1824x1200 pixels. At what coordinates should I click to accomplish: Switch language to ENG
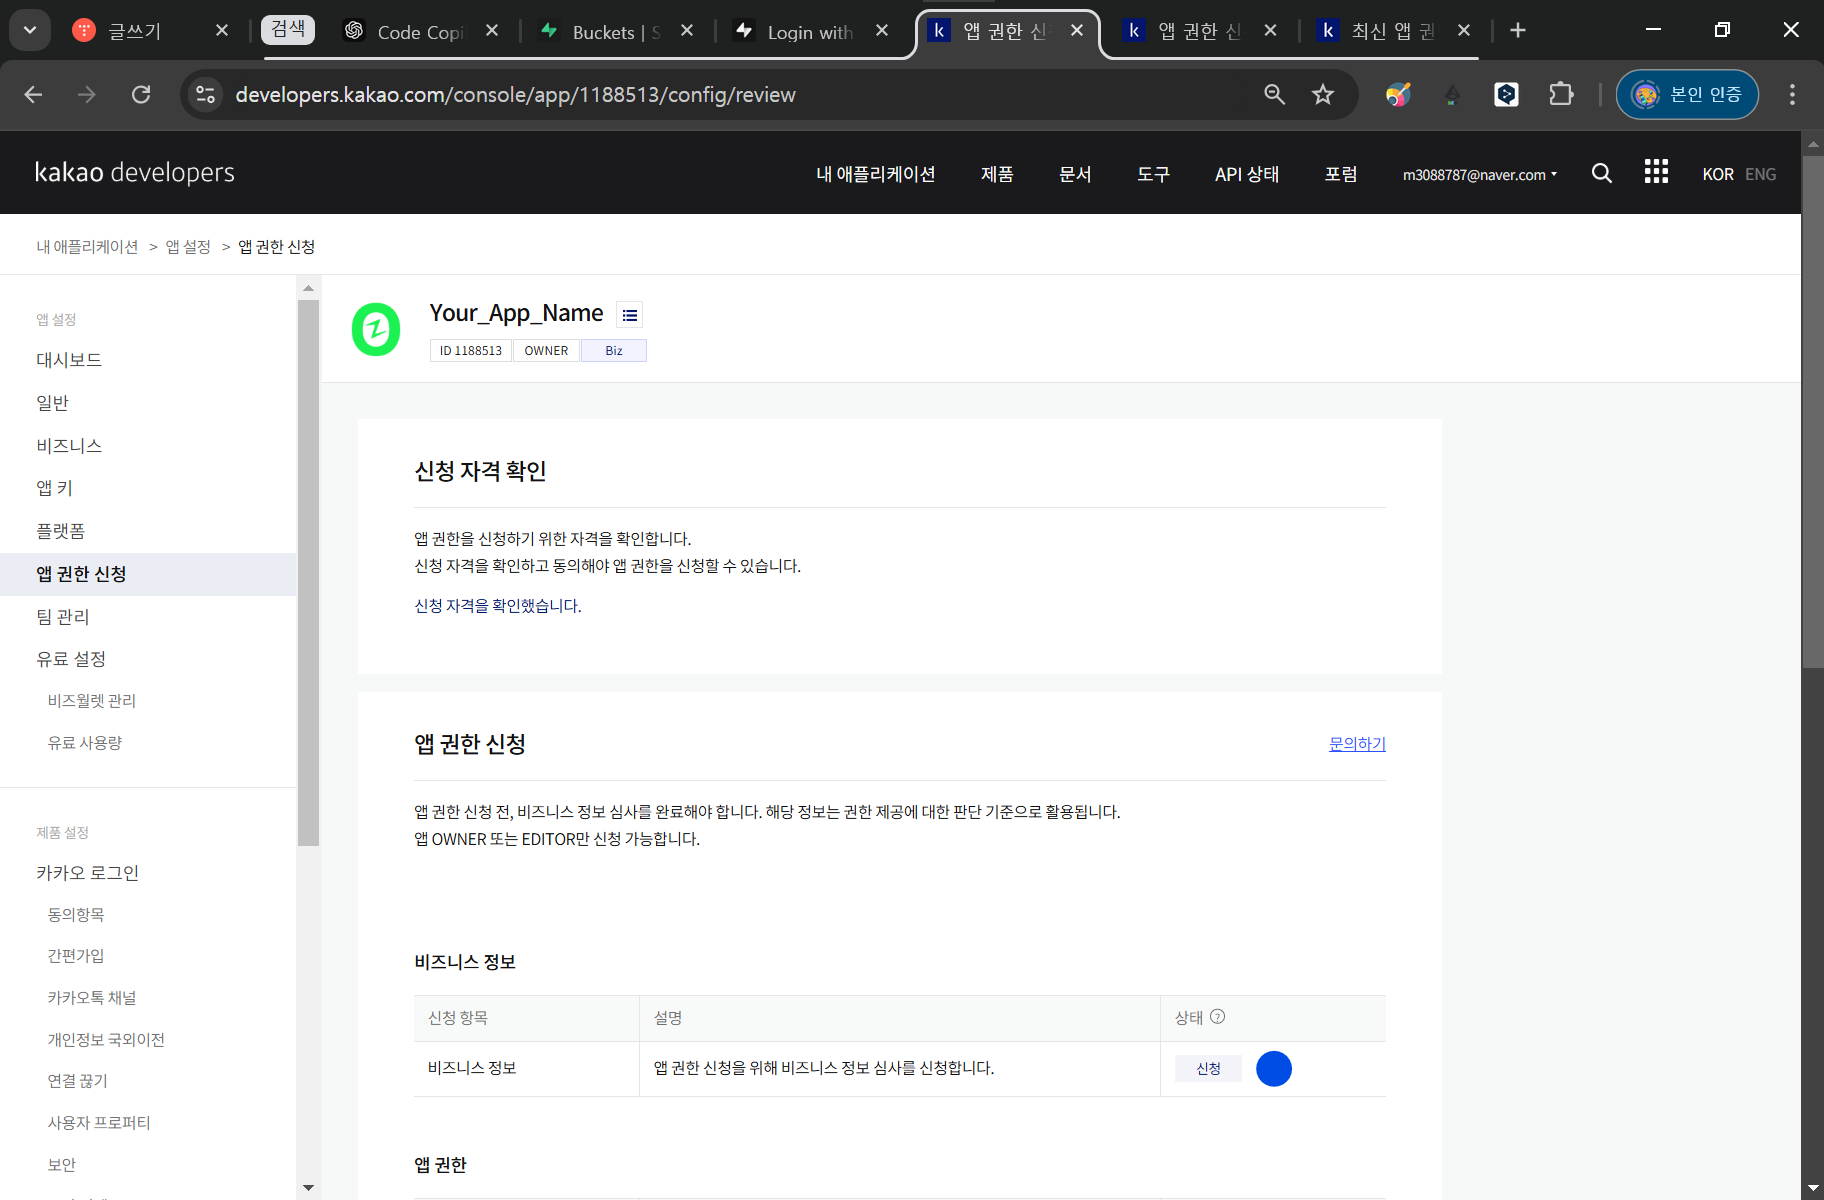[x=1760, y=174]
